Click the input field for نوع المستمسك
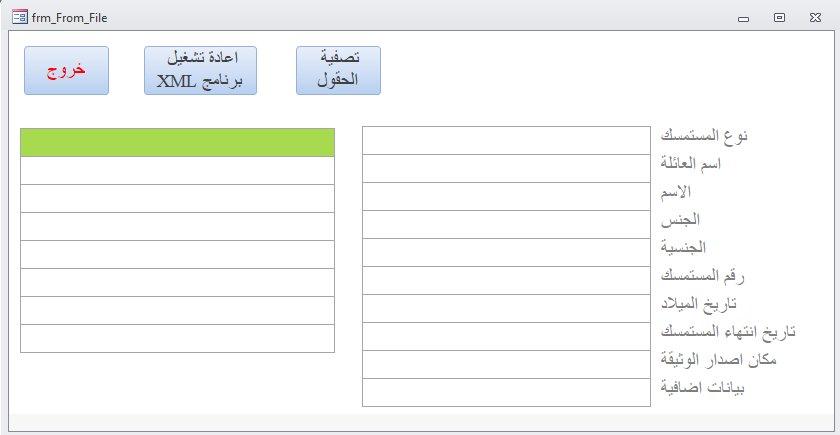 (506, 140)
